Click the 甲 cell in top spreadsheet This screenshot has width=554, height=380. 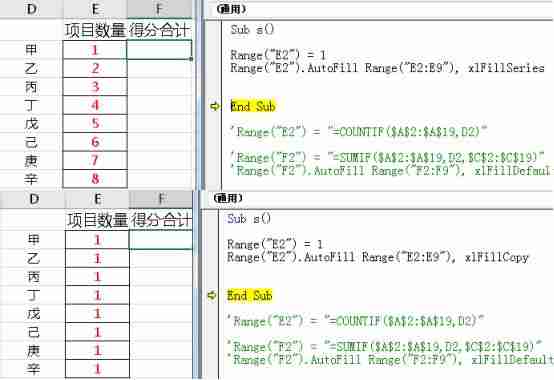coord(31,50)
